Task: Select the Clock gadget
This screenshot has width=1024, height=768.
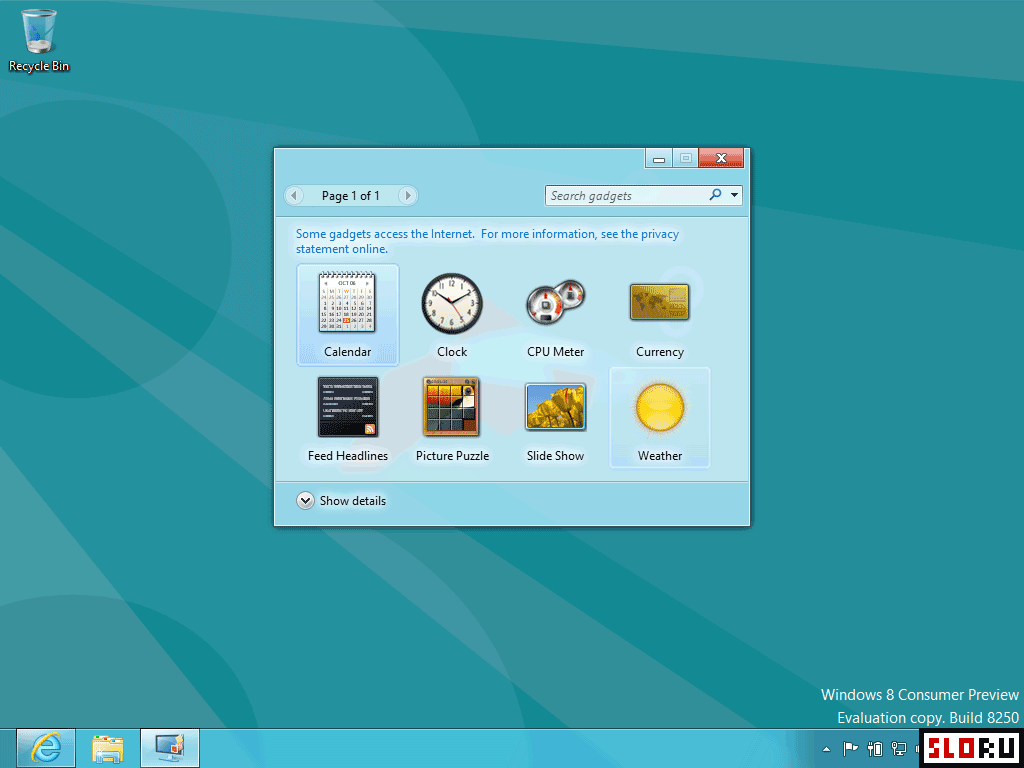Action: (x=452, y=315)
